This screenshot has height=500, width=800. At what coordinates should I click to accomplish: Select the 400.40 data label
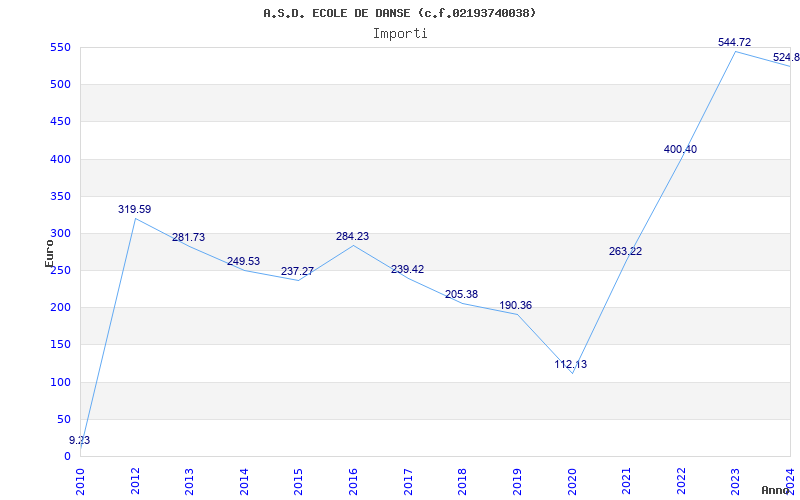[x=680, y=149]
